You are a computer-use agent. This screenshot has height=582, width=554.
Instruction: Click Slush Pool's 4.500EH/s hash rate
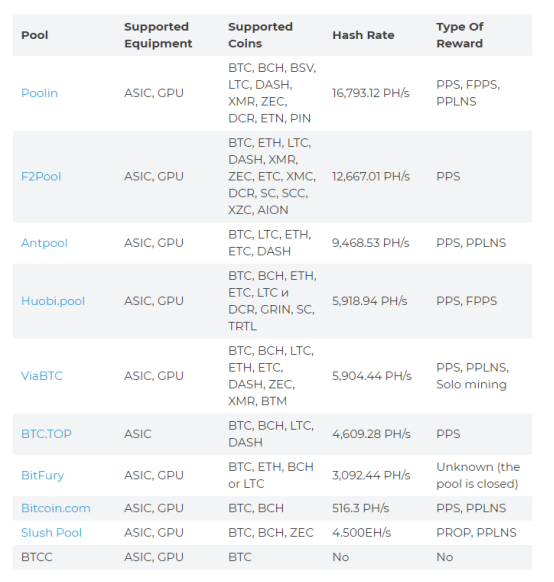click(361, 533)
